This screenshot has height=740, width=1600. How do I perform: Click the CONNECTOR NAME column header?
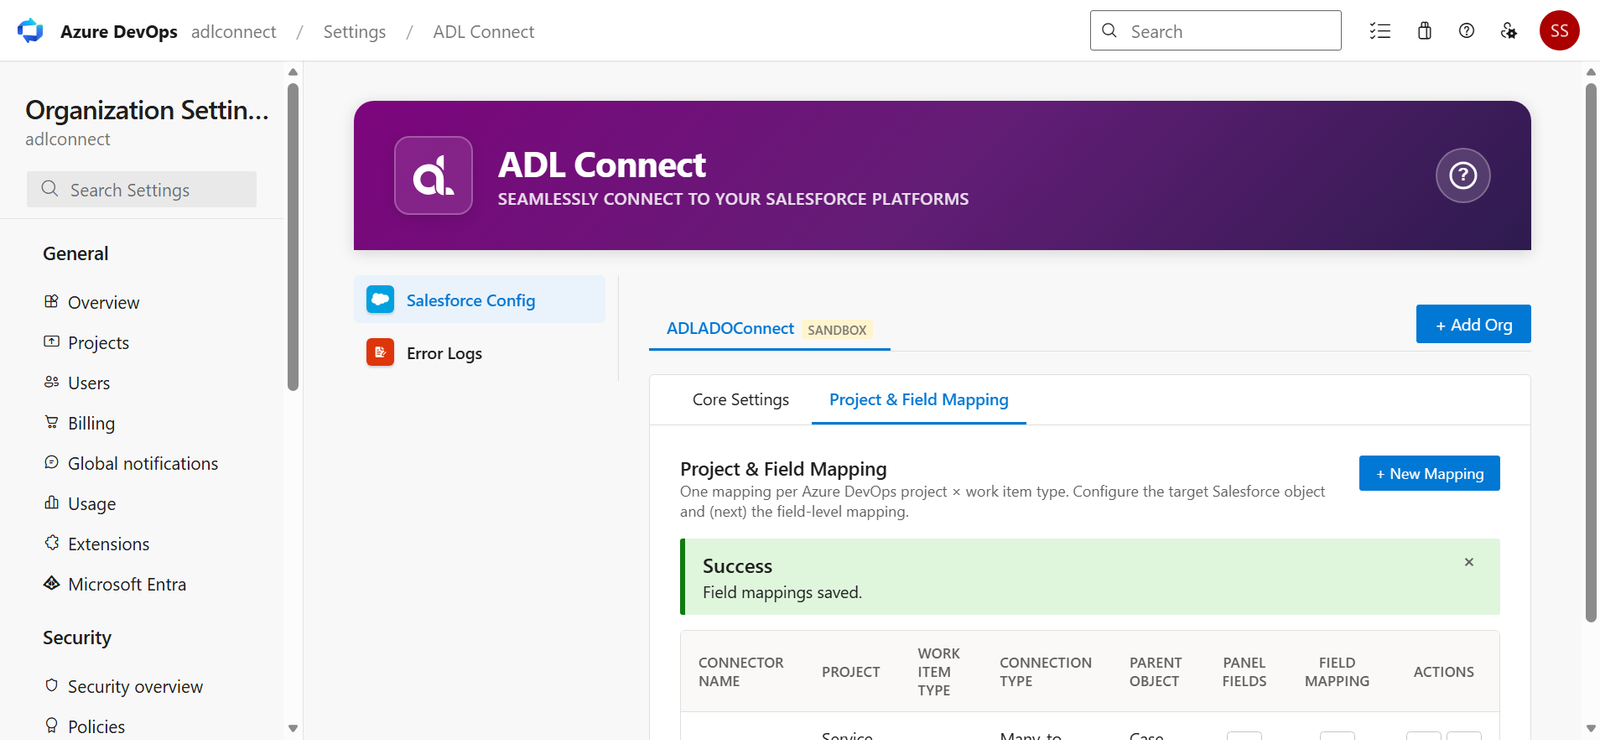click(740, 671)
